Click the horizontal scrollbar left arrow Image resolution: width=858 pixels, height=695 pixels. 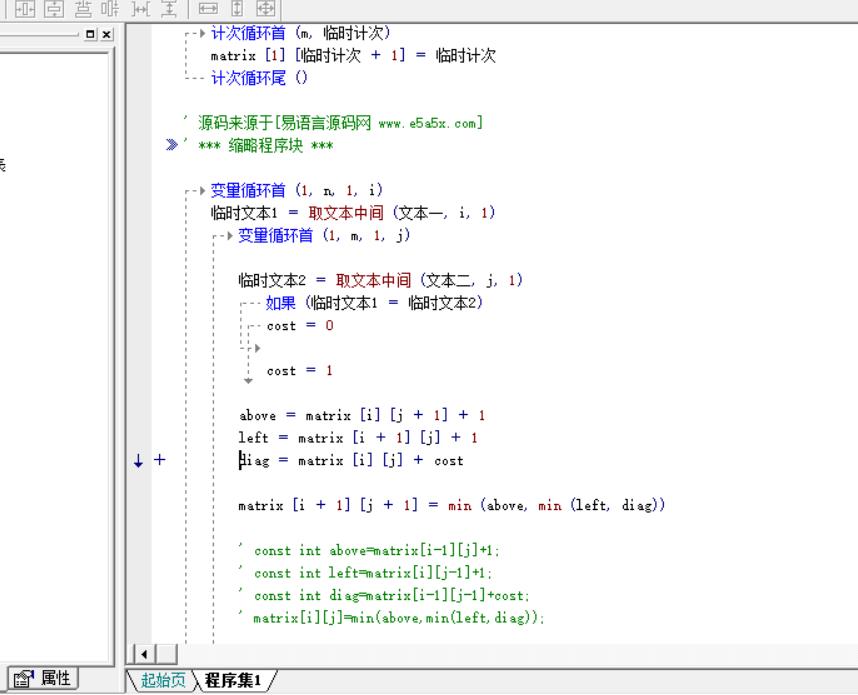[x=144, y=654]
